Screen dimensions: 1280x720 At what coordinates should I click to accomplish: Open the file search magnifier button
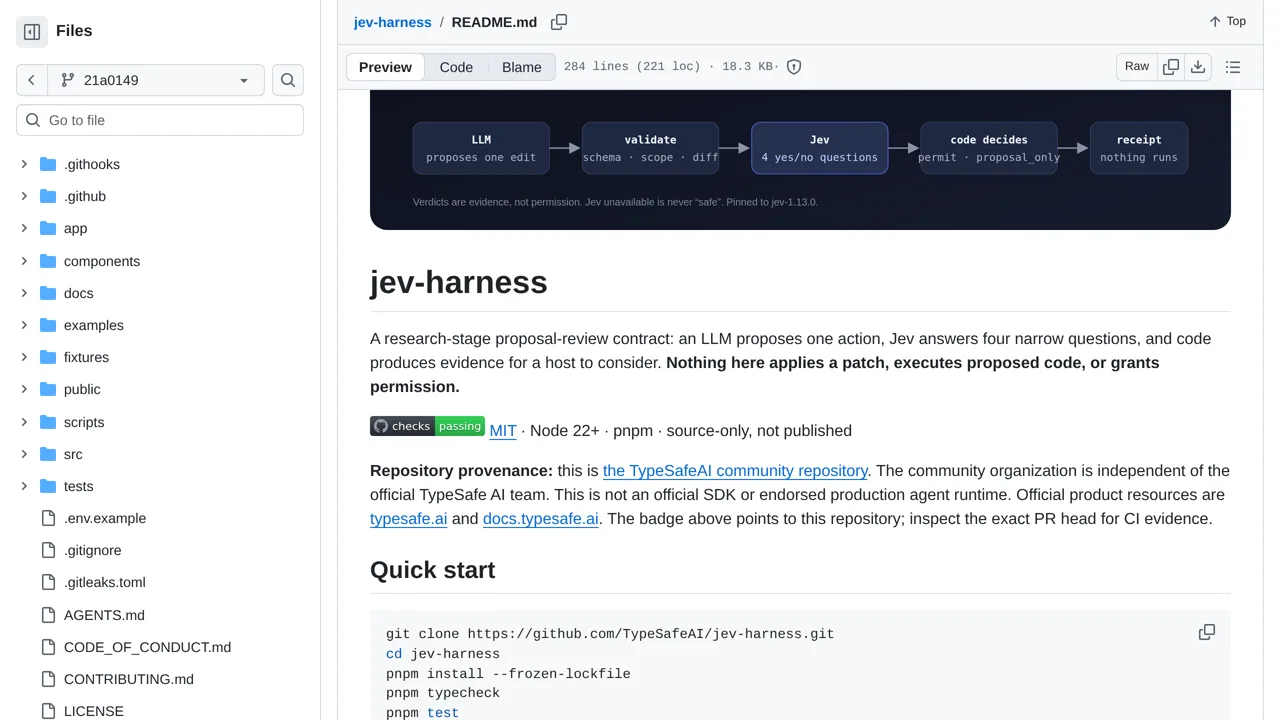(x=288, y=80)
